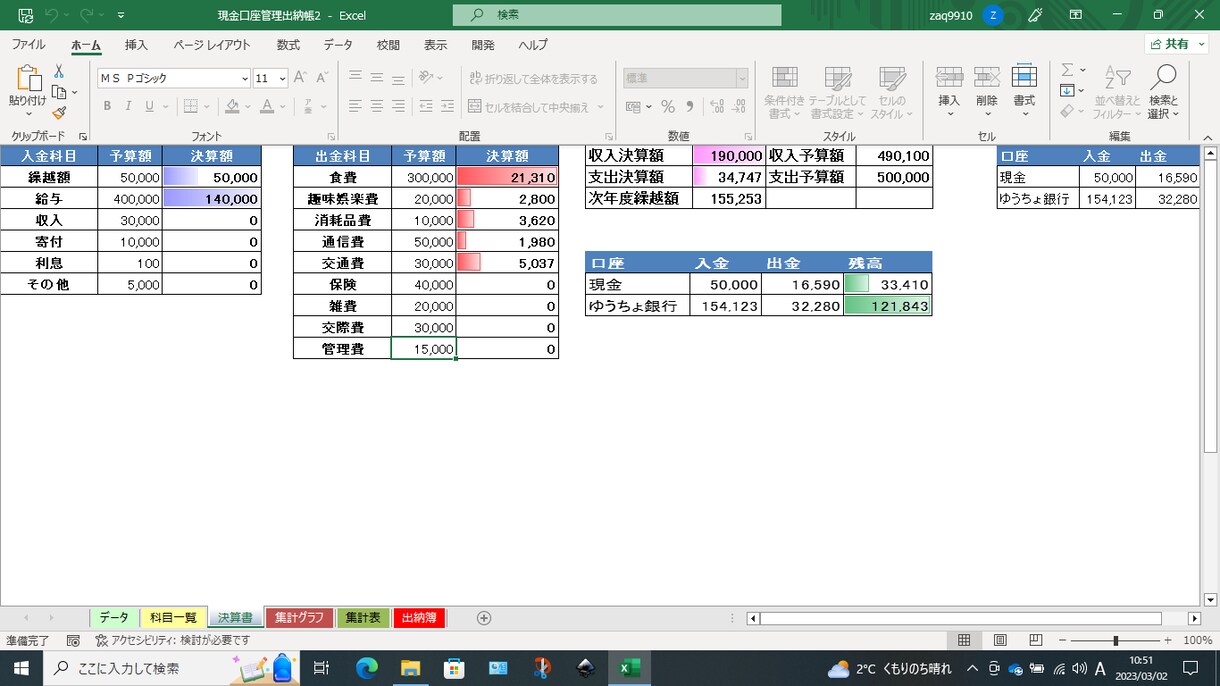Image resolution: width=1220 pixels, height=686 pixels.
Task: Open the 標準 number format dropdown
Action: [x=742, y=78]
